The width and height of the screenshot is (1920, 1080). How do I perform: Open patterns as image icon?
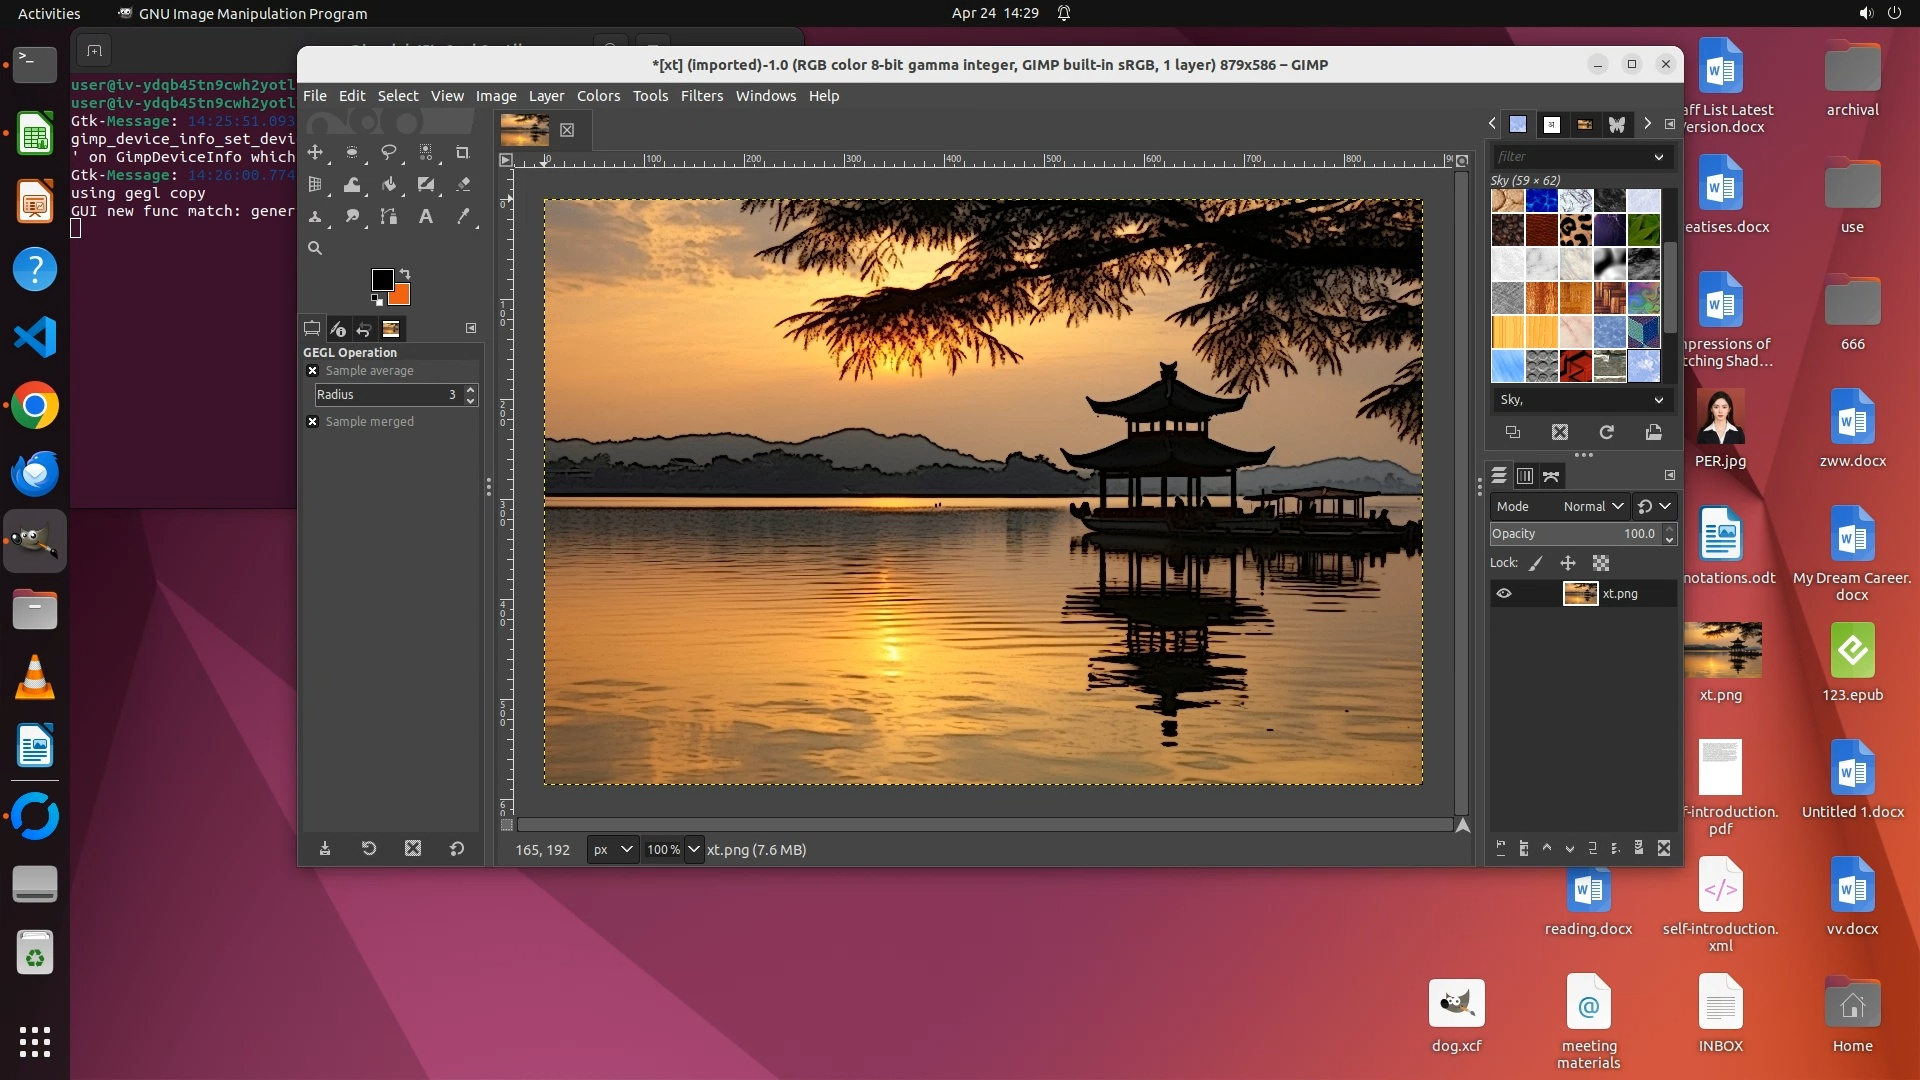(1654, 432)
